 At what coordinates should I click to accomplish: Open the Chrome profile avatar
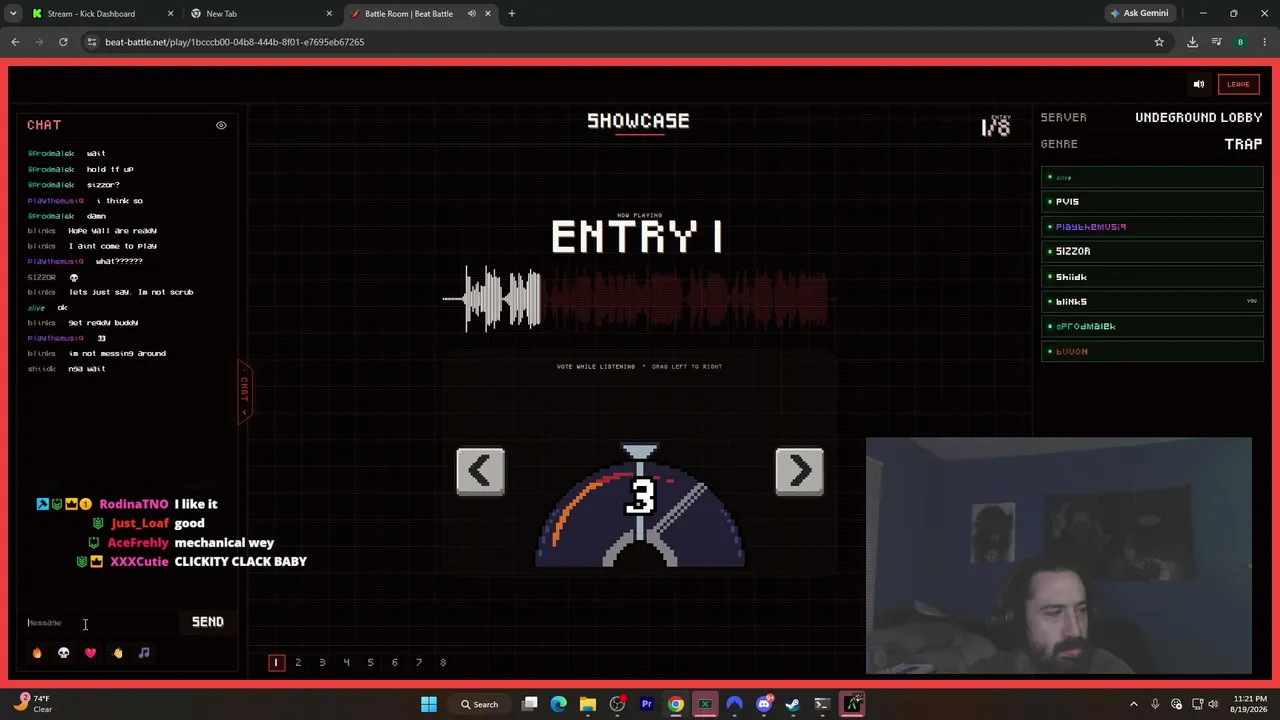pyautogui.click(x=1240, y=42)
